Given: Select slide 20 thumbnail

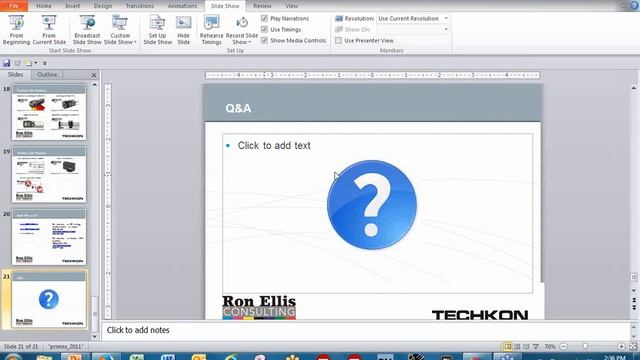Looking at the screenshot, I should click(49, 237).
